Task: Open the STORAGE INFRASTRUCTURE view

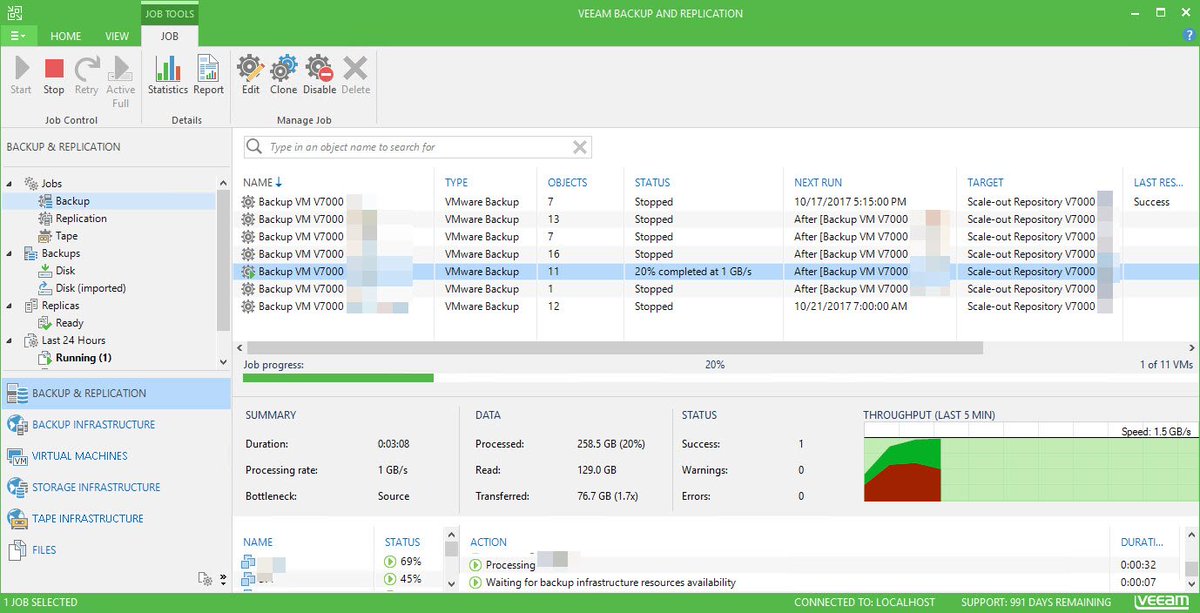Action: point(115,487)
